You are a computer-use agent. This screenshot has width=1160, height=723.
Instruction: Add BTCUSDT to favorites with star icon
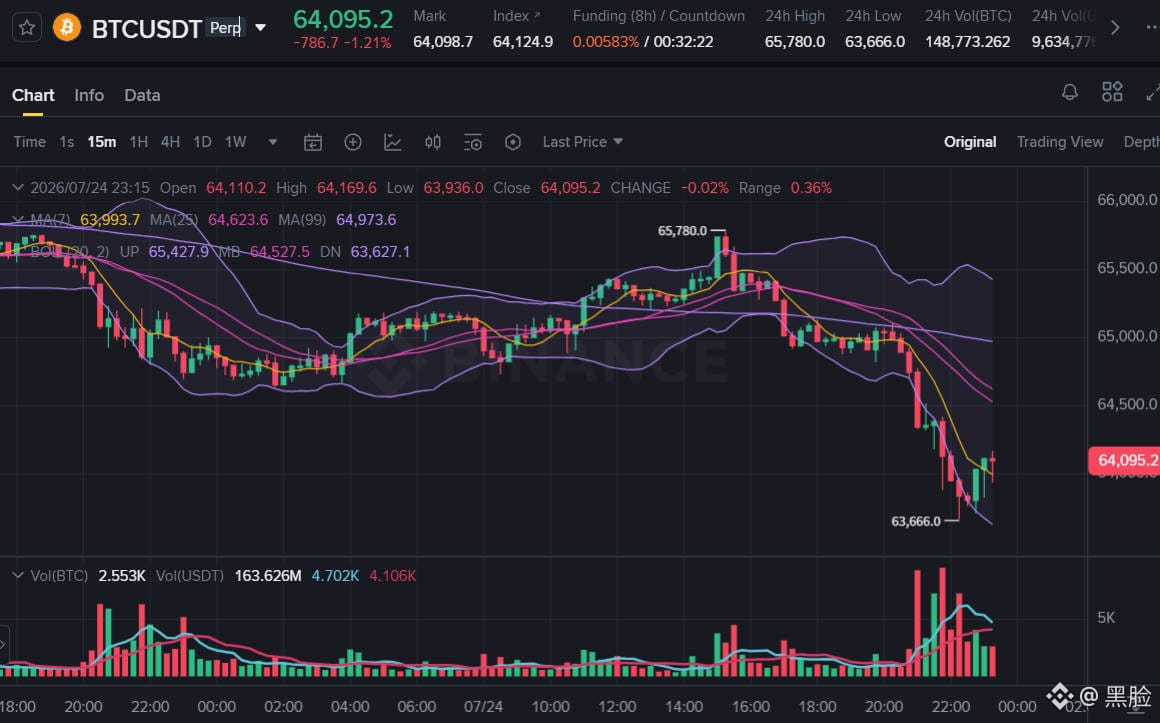(x=27, y=28)
